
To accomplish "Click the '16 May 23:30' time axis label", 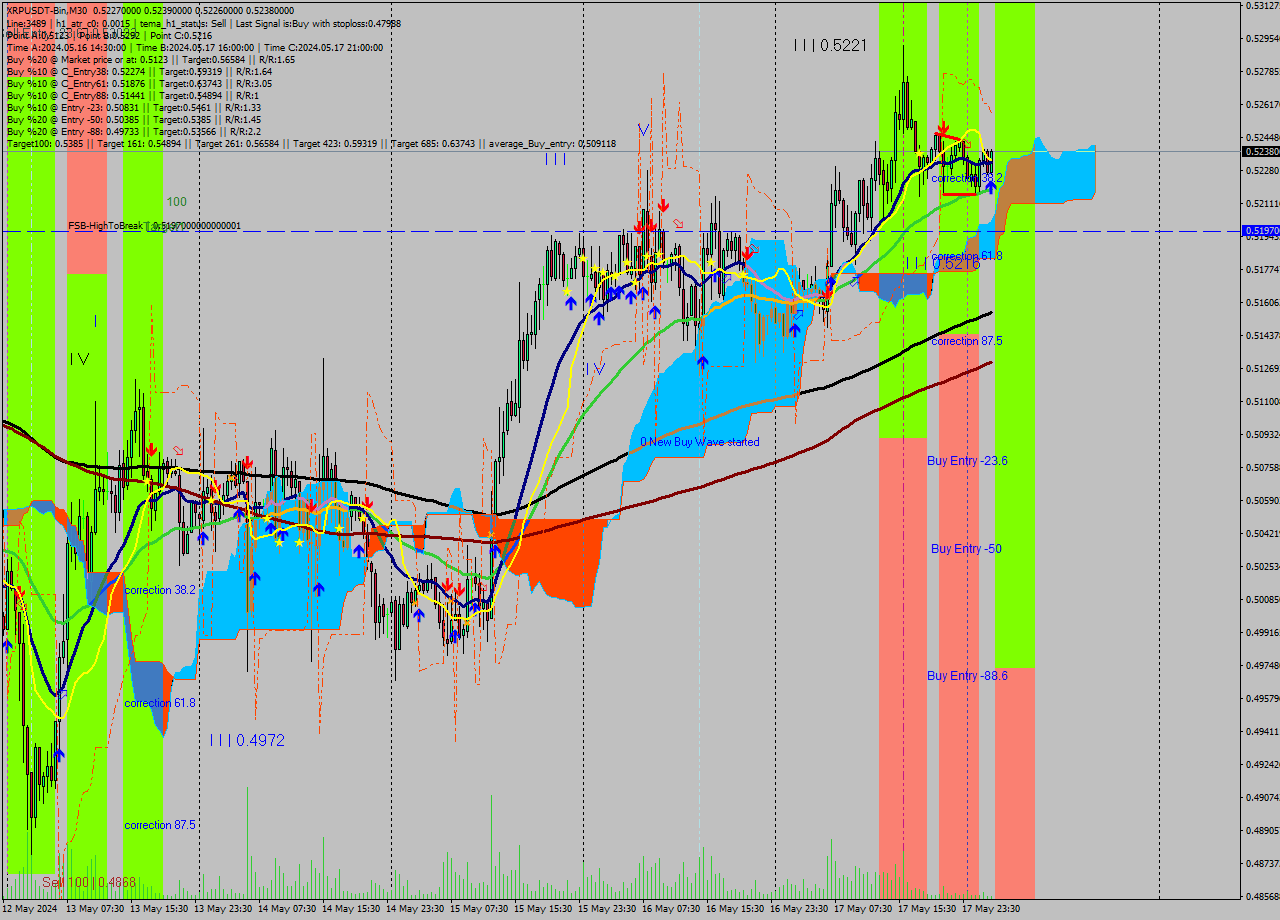I will 799,909.
